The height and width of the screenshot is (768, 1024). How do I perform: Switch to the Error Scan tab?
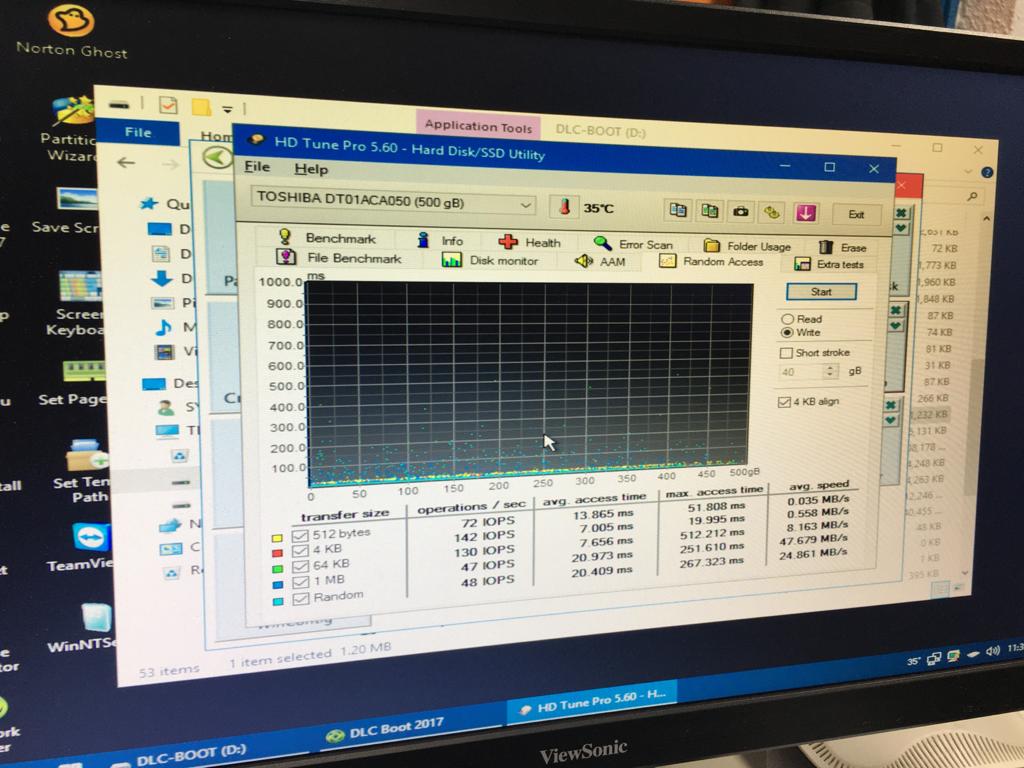[x=633, y=244]
